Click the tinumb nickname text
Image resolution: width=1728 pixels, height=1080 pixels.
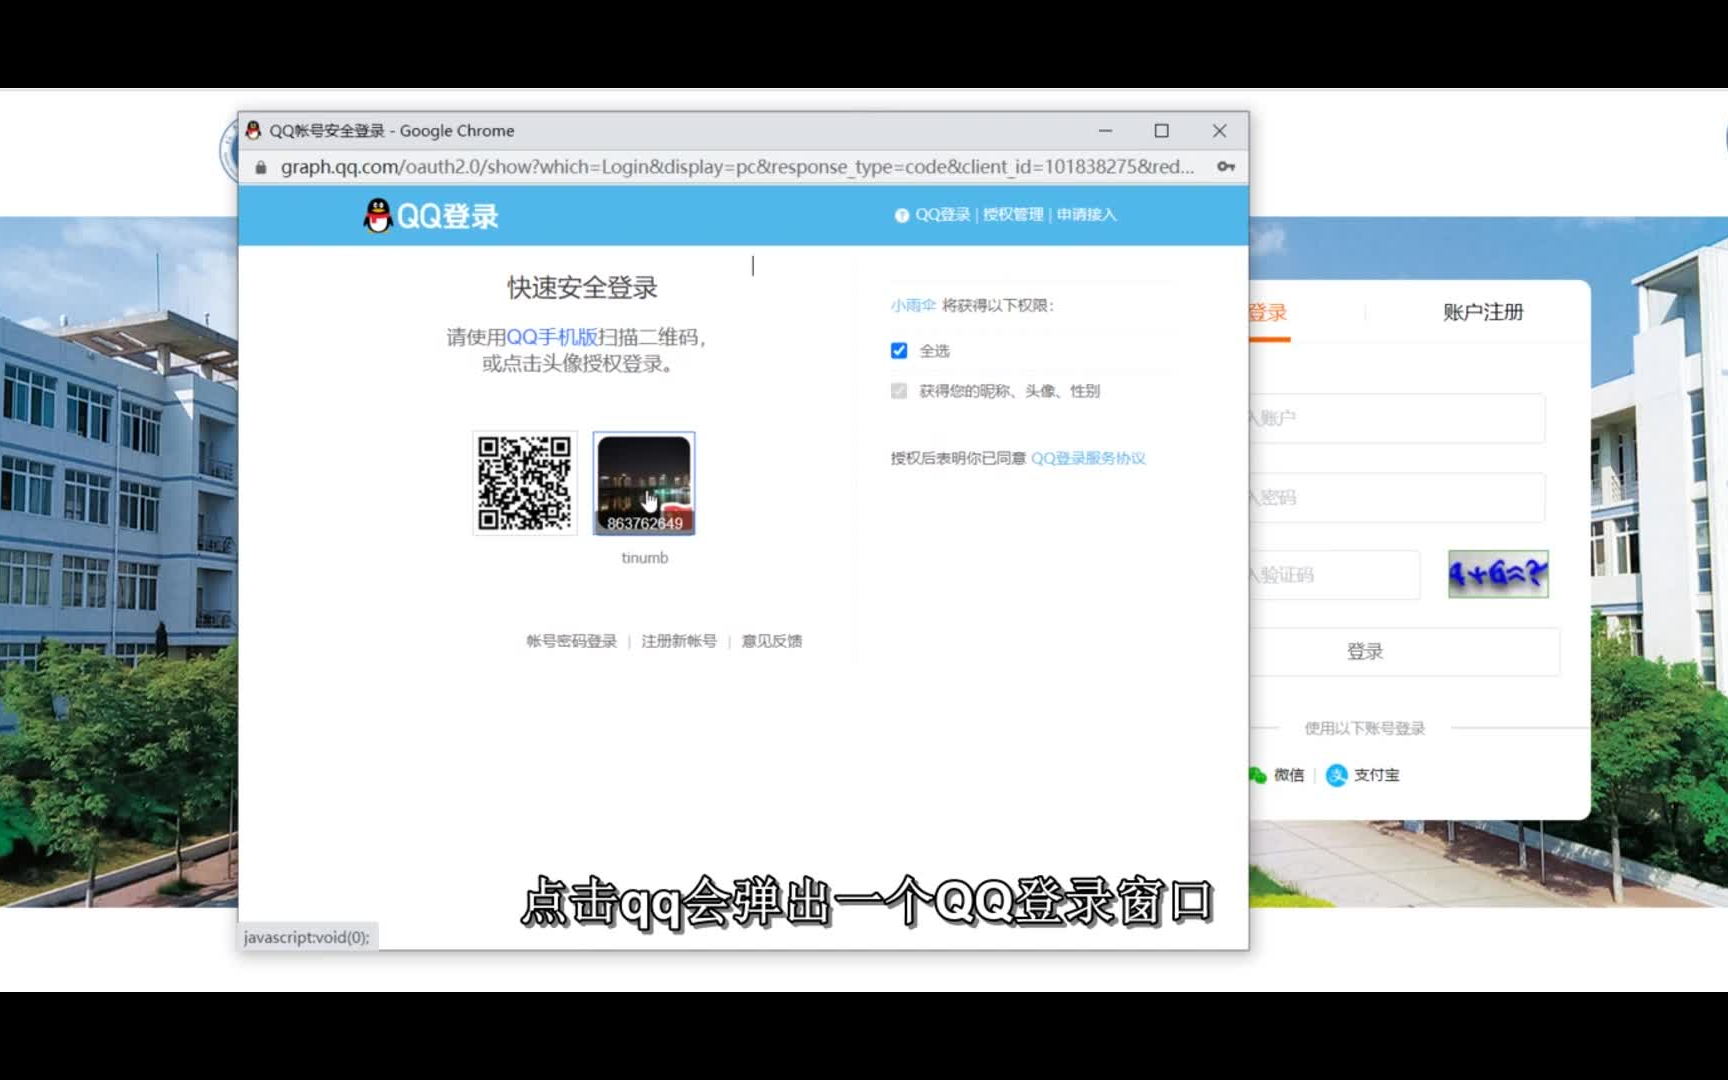click(x=645, y=558)
